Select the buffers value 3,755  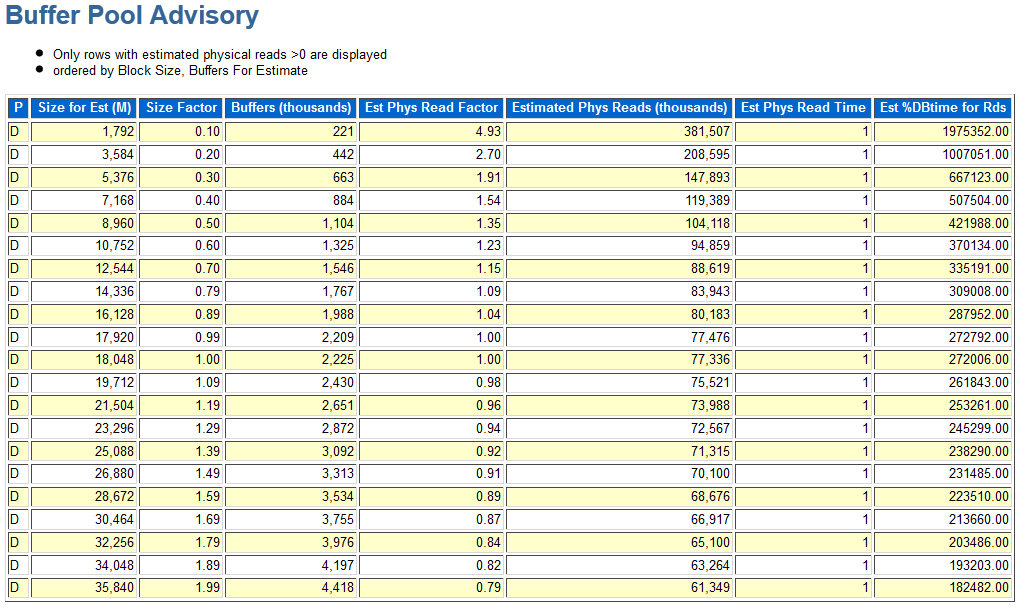click(291, 518)
